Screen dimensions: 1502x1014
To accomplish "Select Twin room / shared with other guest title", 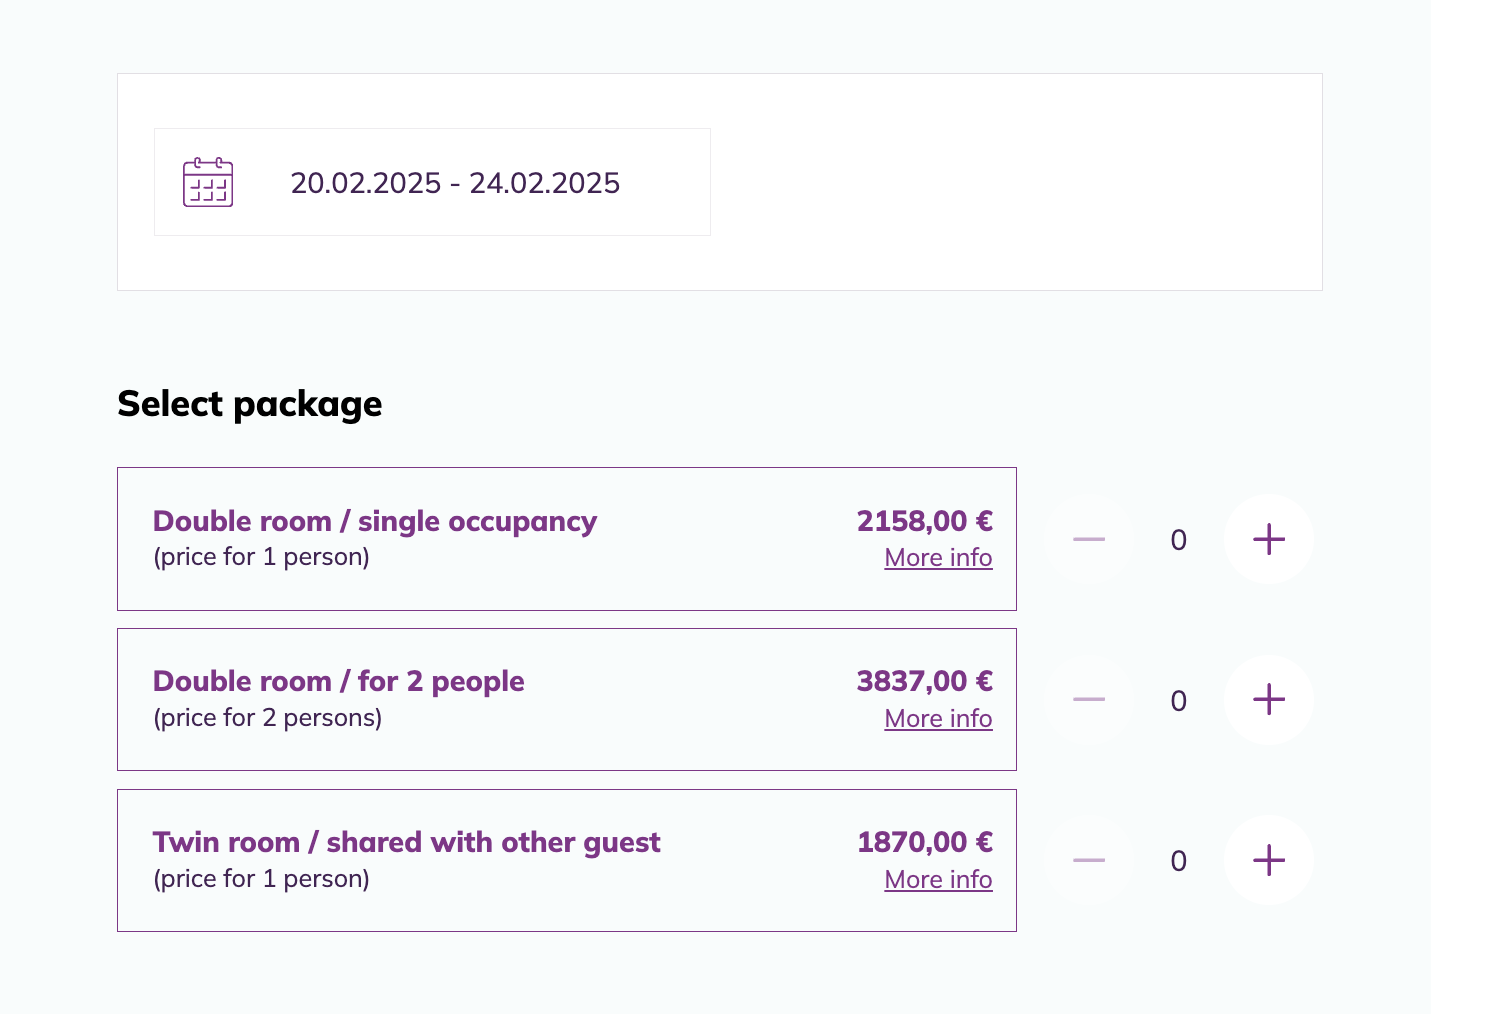I will [x=406, y=842].
